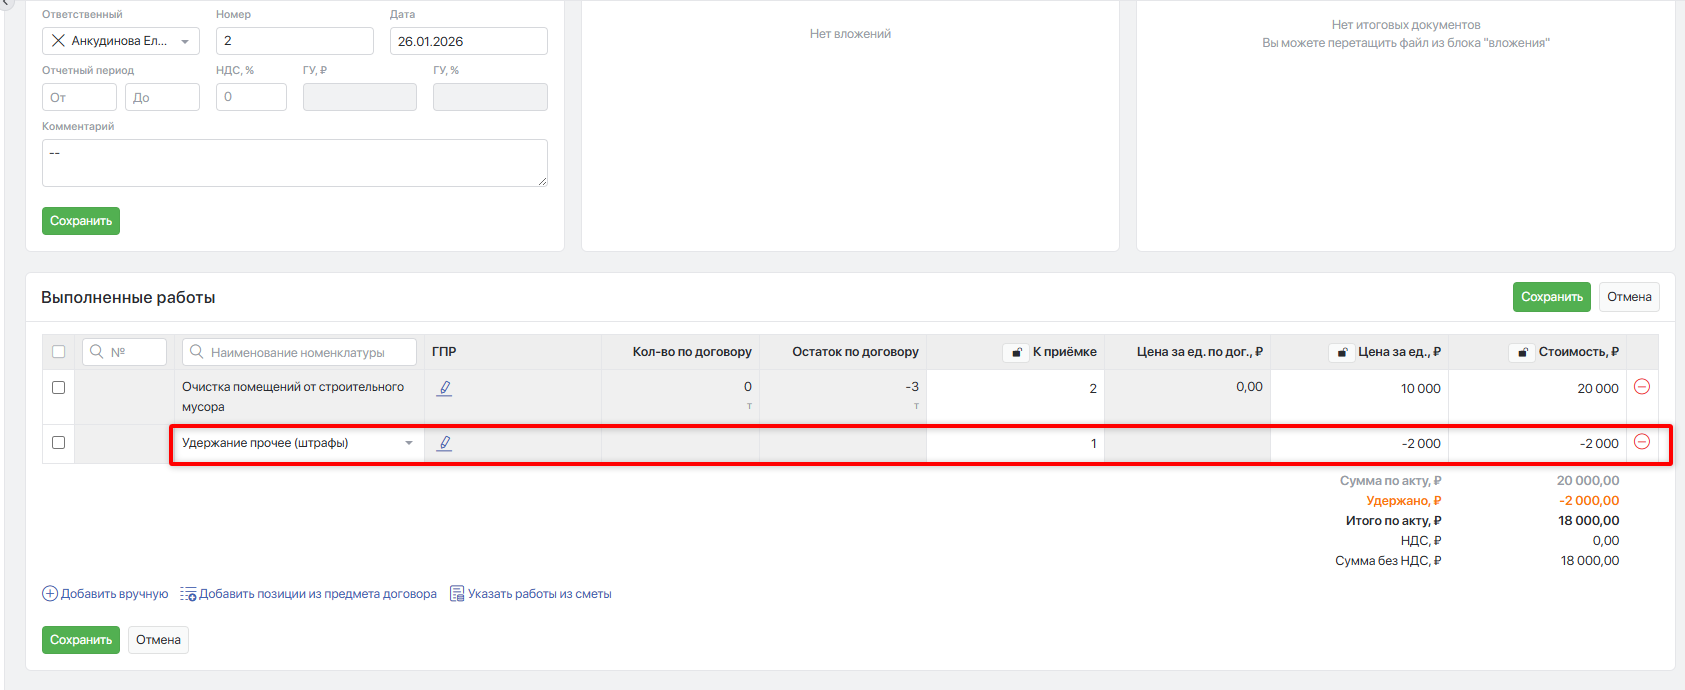The width and height of the screenshot is (1685, 690).
Task: Click ГПР pencil icon in Удержание прочее row
Action: click(445, 443)
